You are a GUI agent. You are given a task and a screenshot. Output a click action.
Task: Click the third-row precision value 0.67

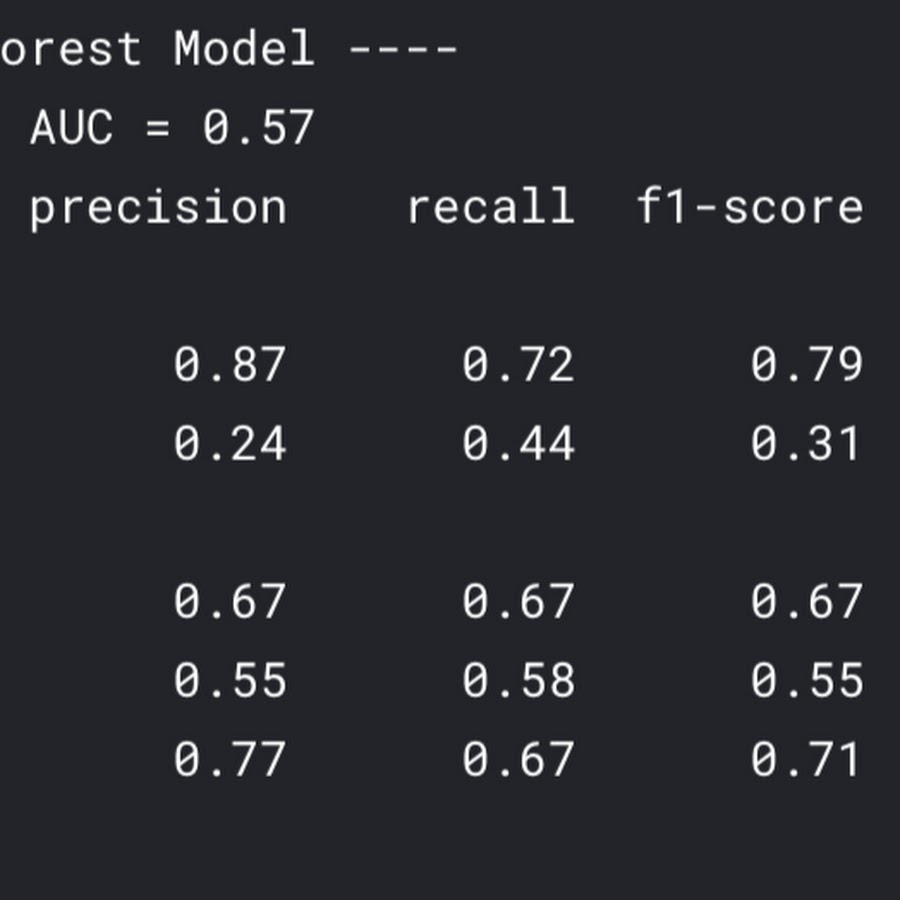point(230,601)
